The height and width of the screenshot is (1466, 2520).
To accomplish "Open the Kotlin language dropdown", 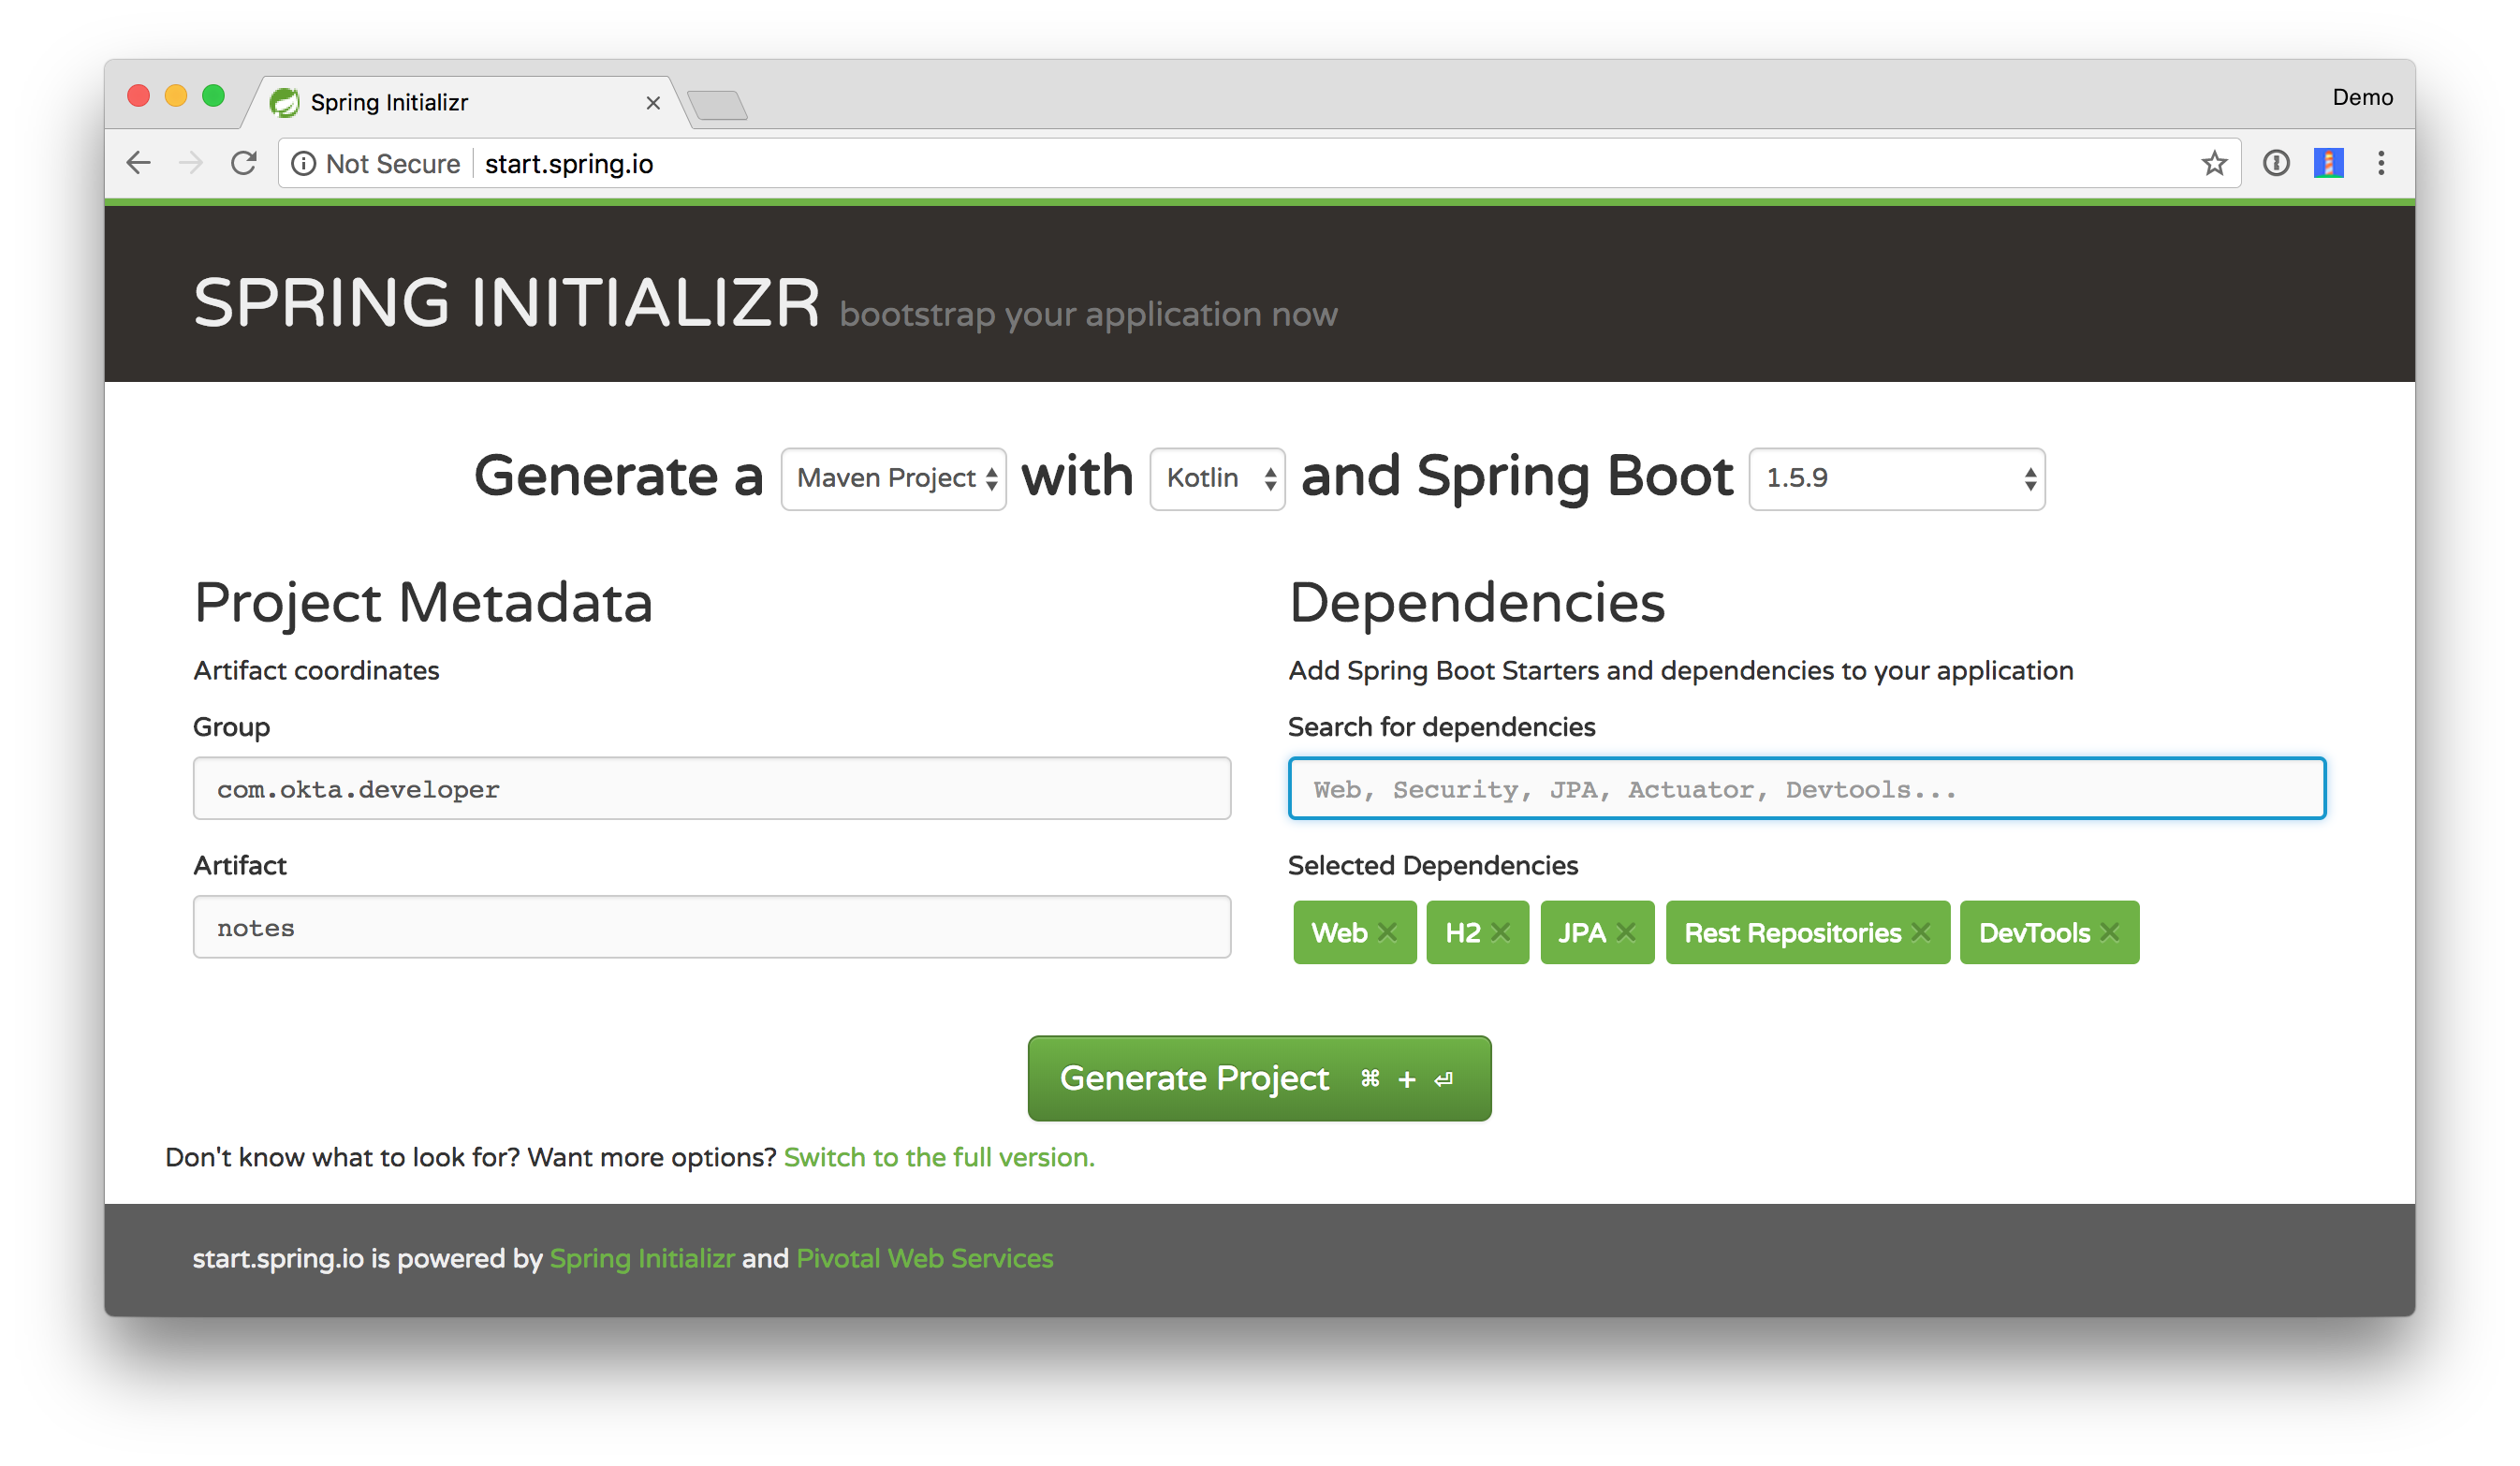I will (x=1217, y=479).
